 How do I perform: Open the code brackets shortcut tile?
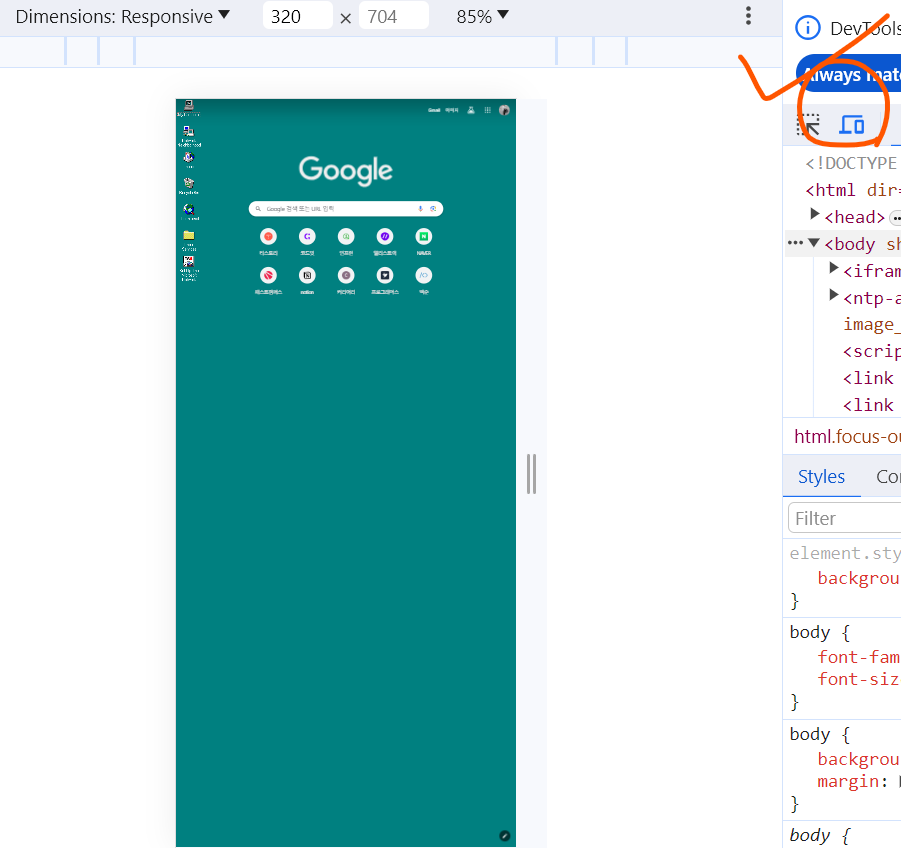tap(423, 275)
